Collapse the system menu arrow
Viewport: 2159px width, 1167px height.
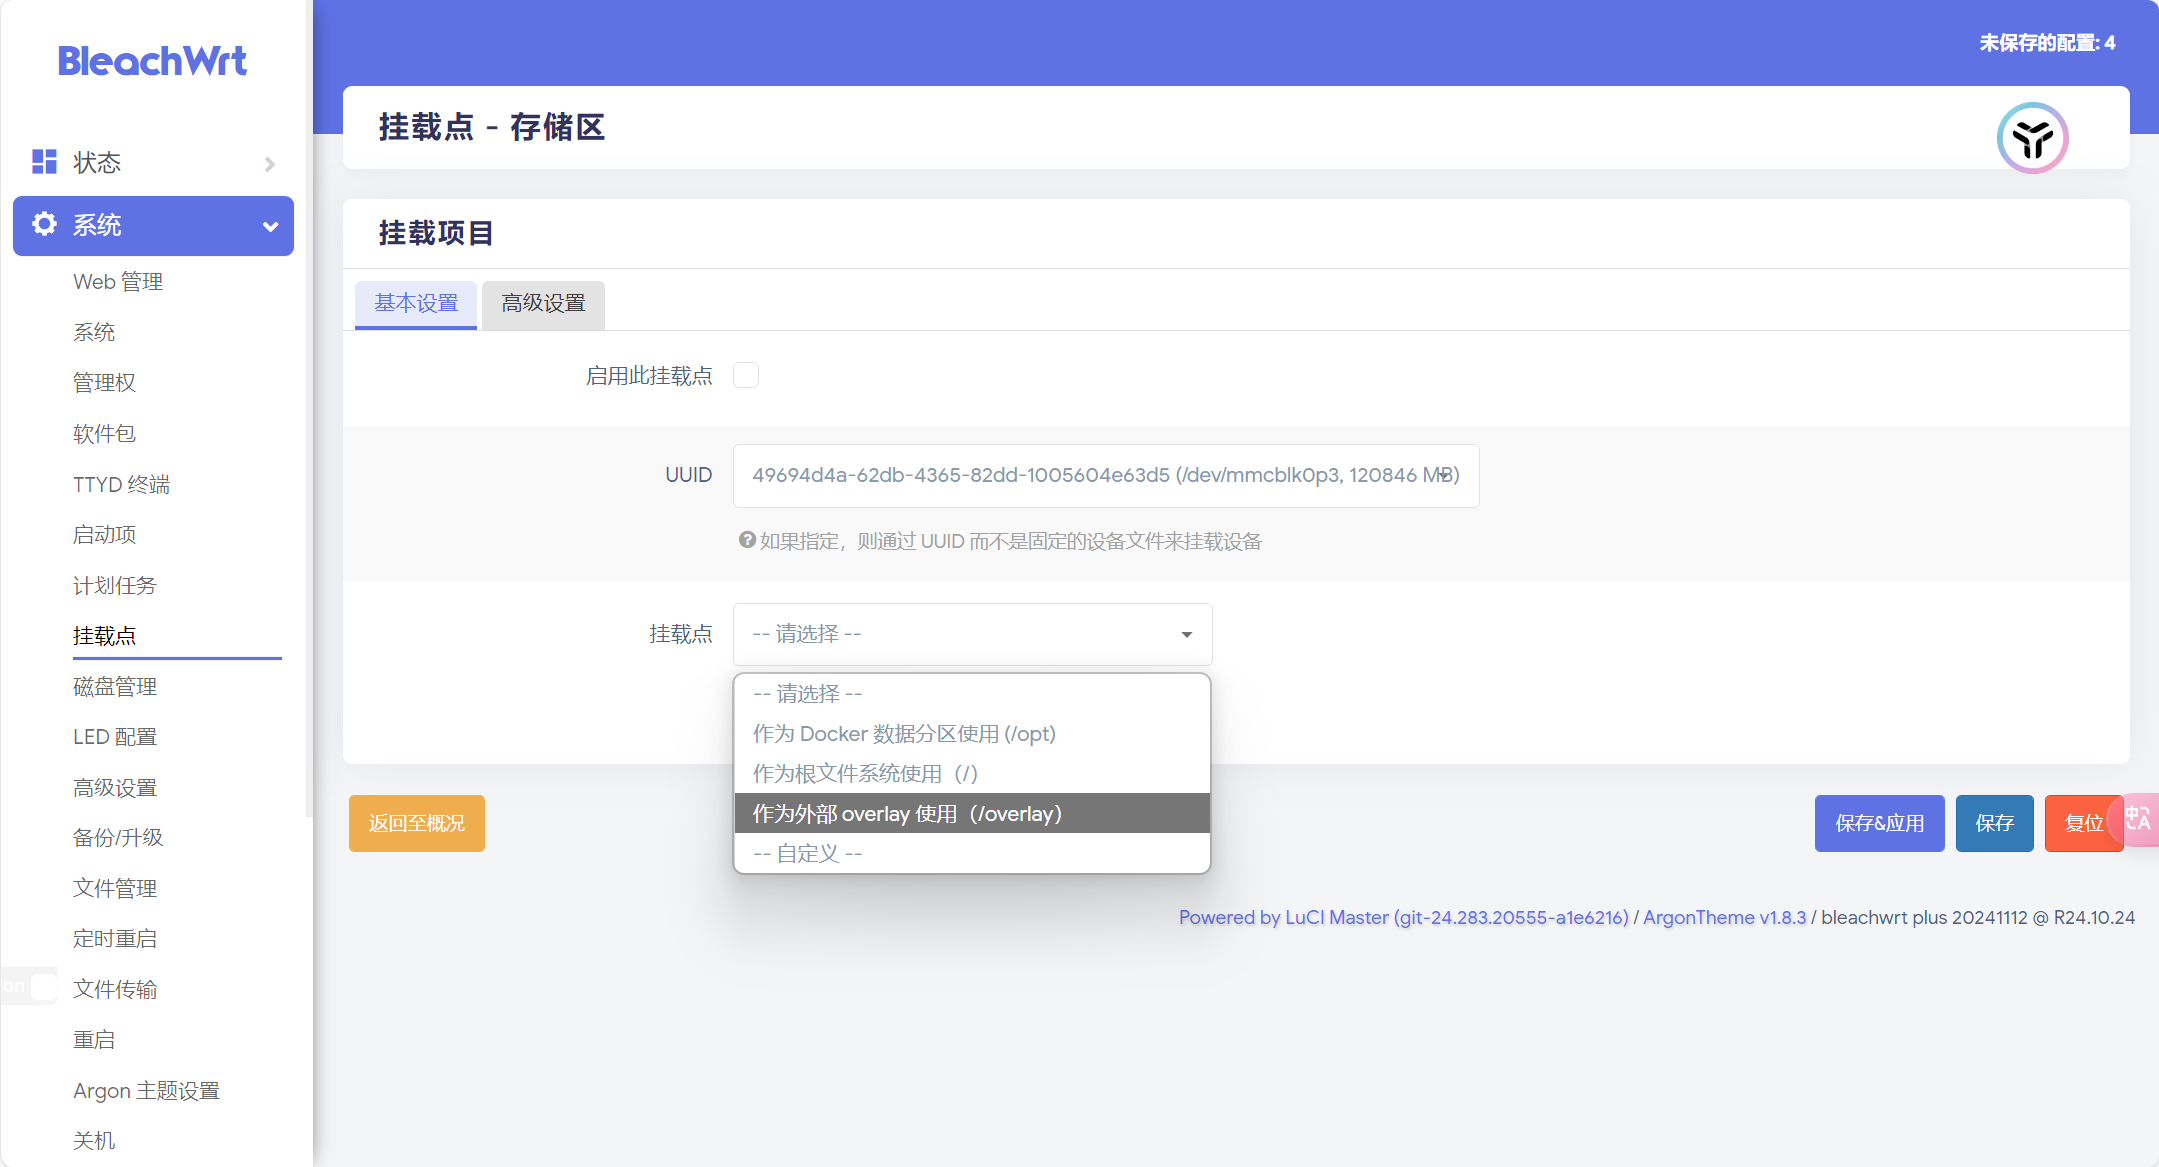270,226
